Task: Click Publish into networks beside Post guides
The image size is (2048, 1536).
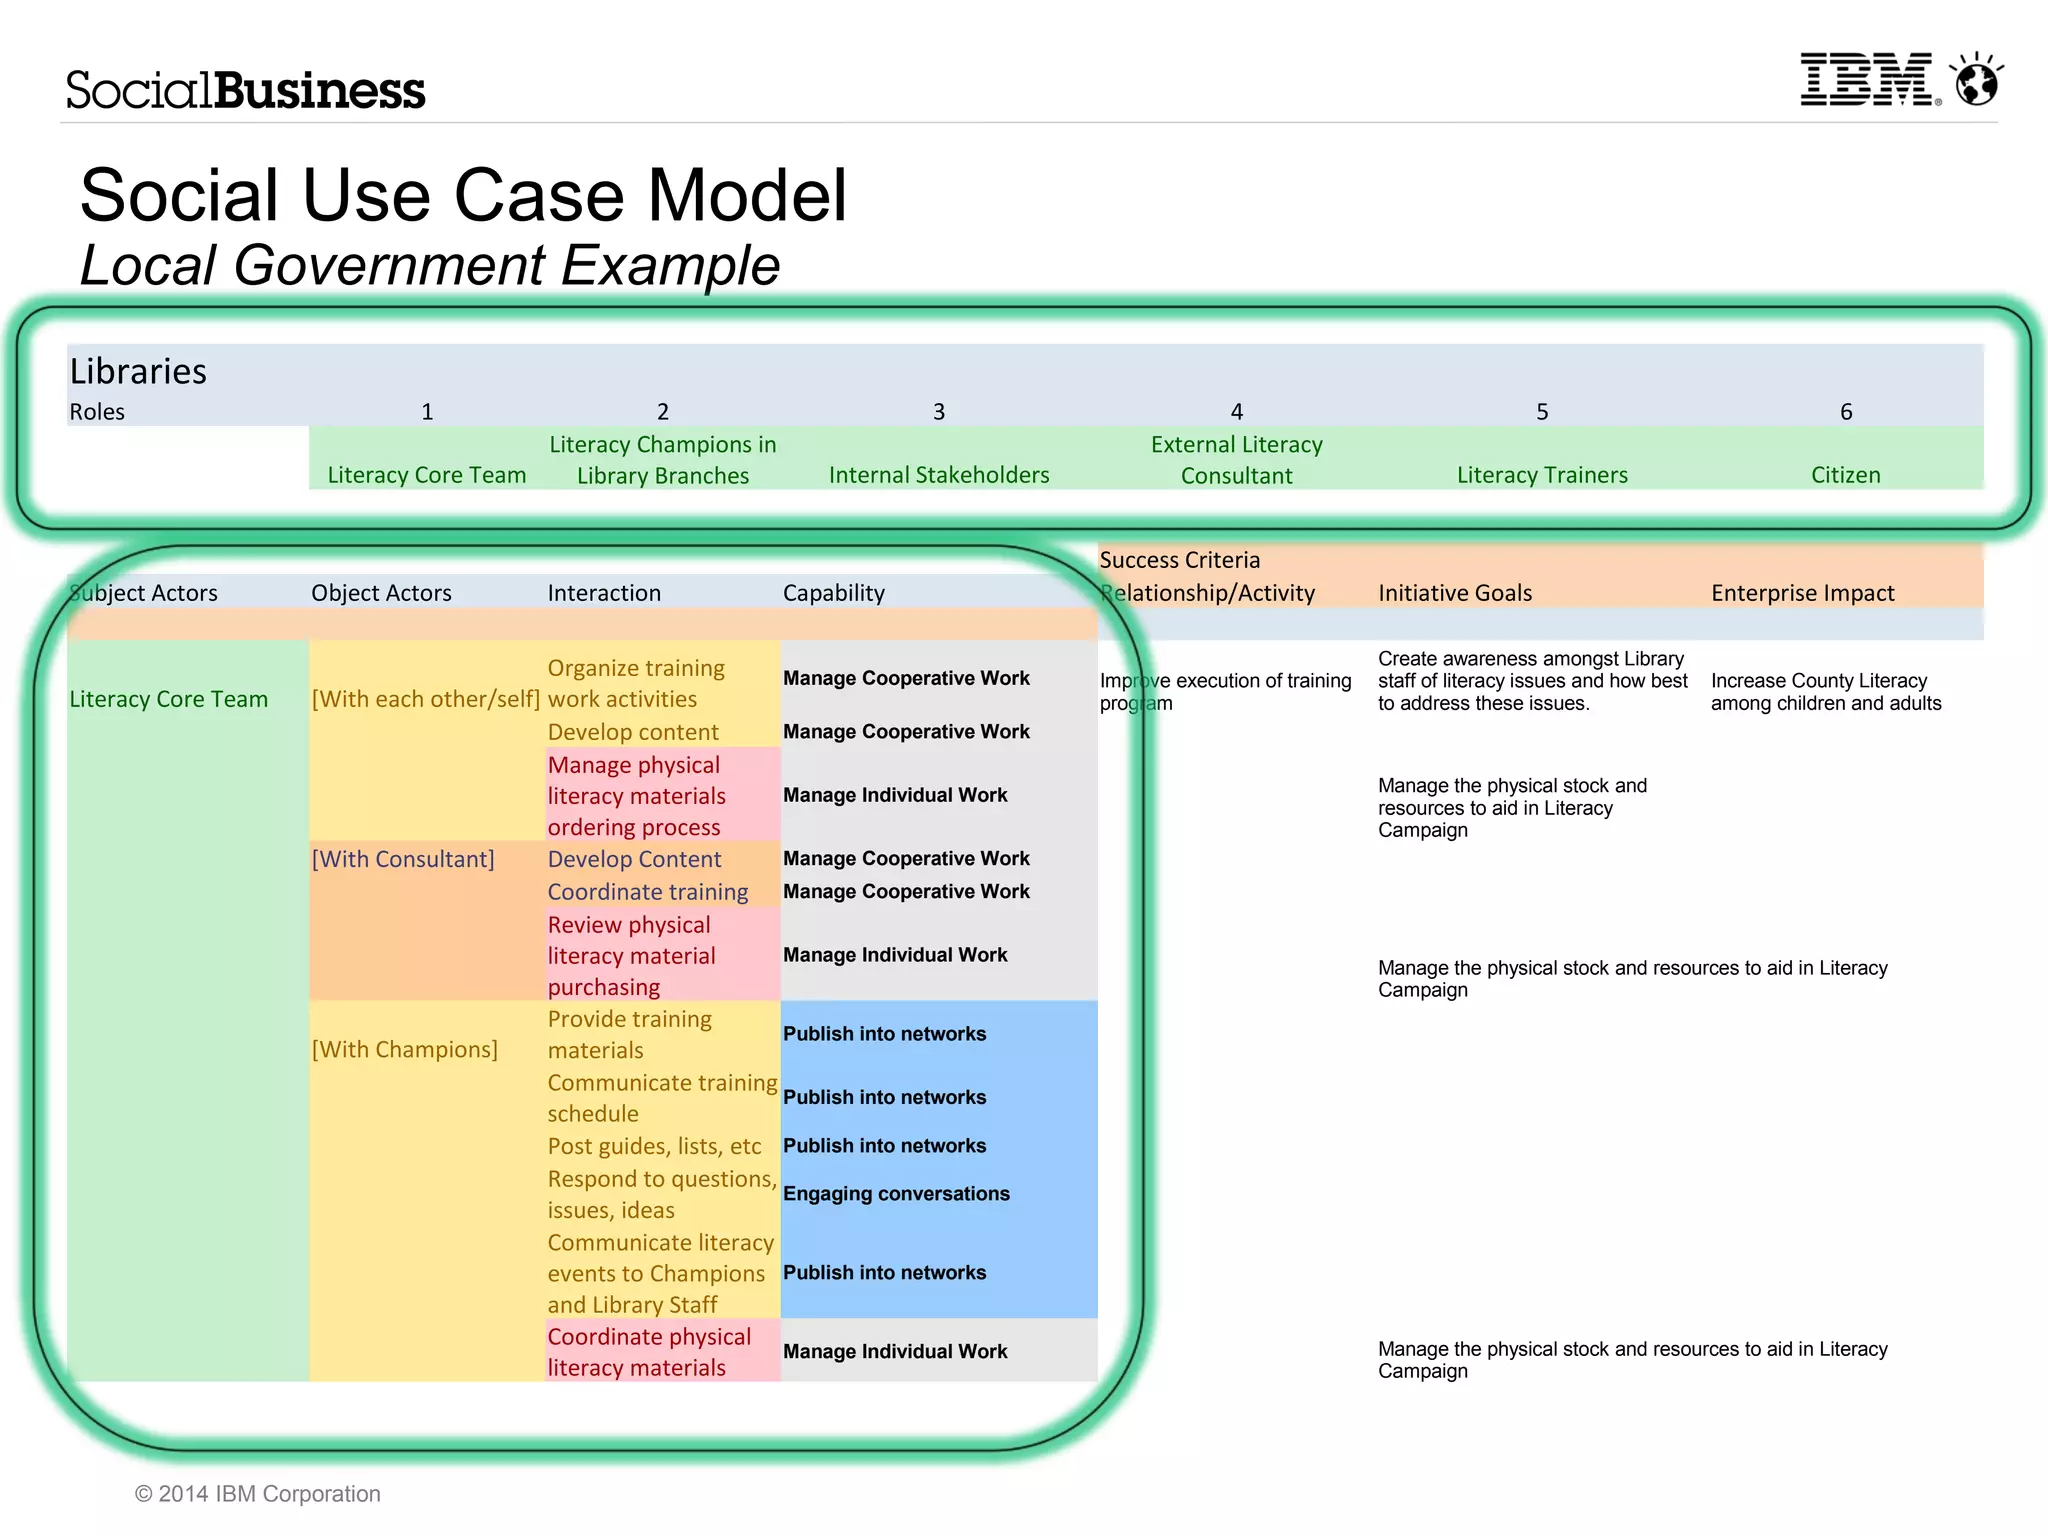Action: tap(884, 1146)
